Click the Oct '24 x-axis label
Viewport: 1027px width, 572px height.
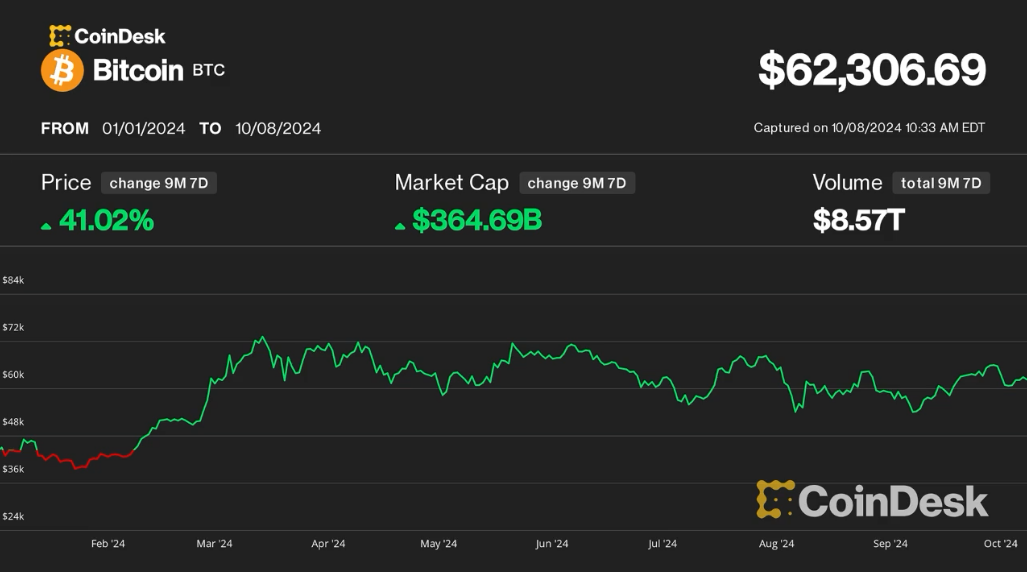tap(1000, 544)
